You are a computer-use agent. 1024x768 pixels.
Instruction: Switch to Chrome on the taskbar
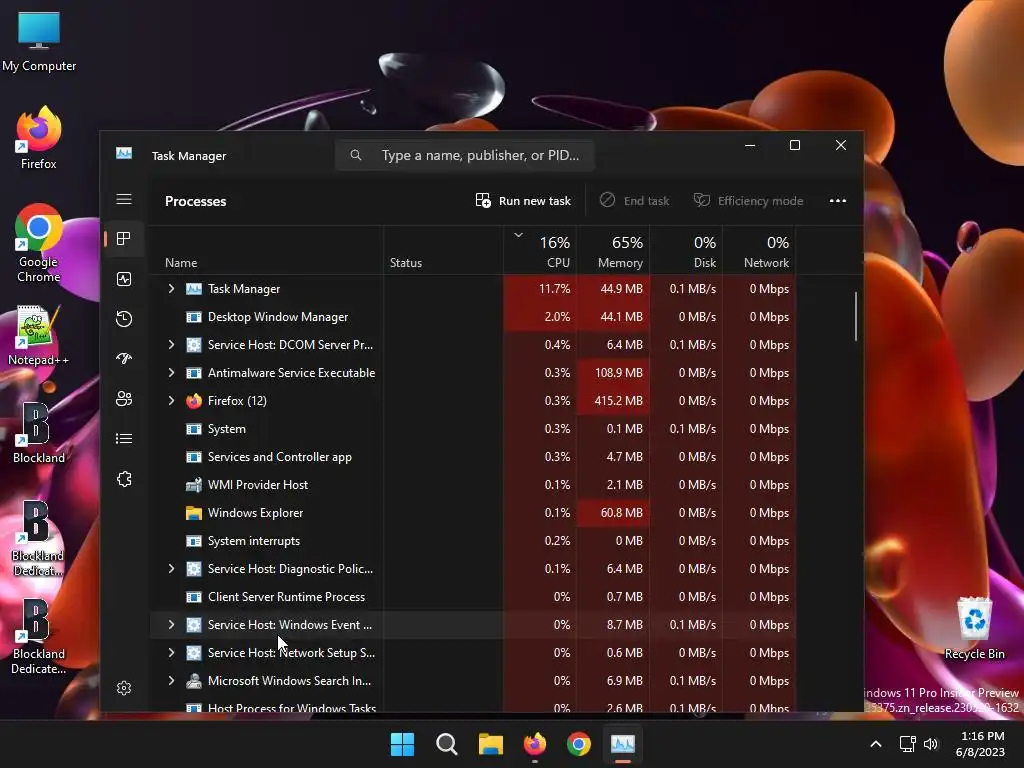pyautogui.click(x=579, y=744)
